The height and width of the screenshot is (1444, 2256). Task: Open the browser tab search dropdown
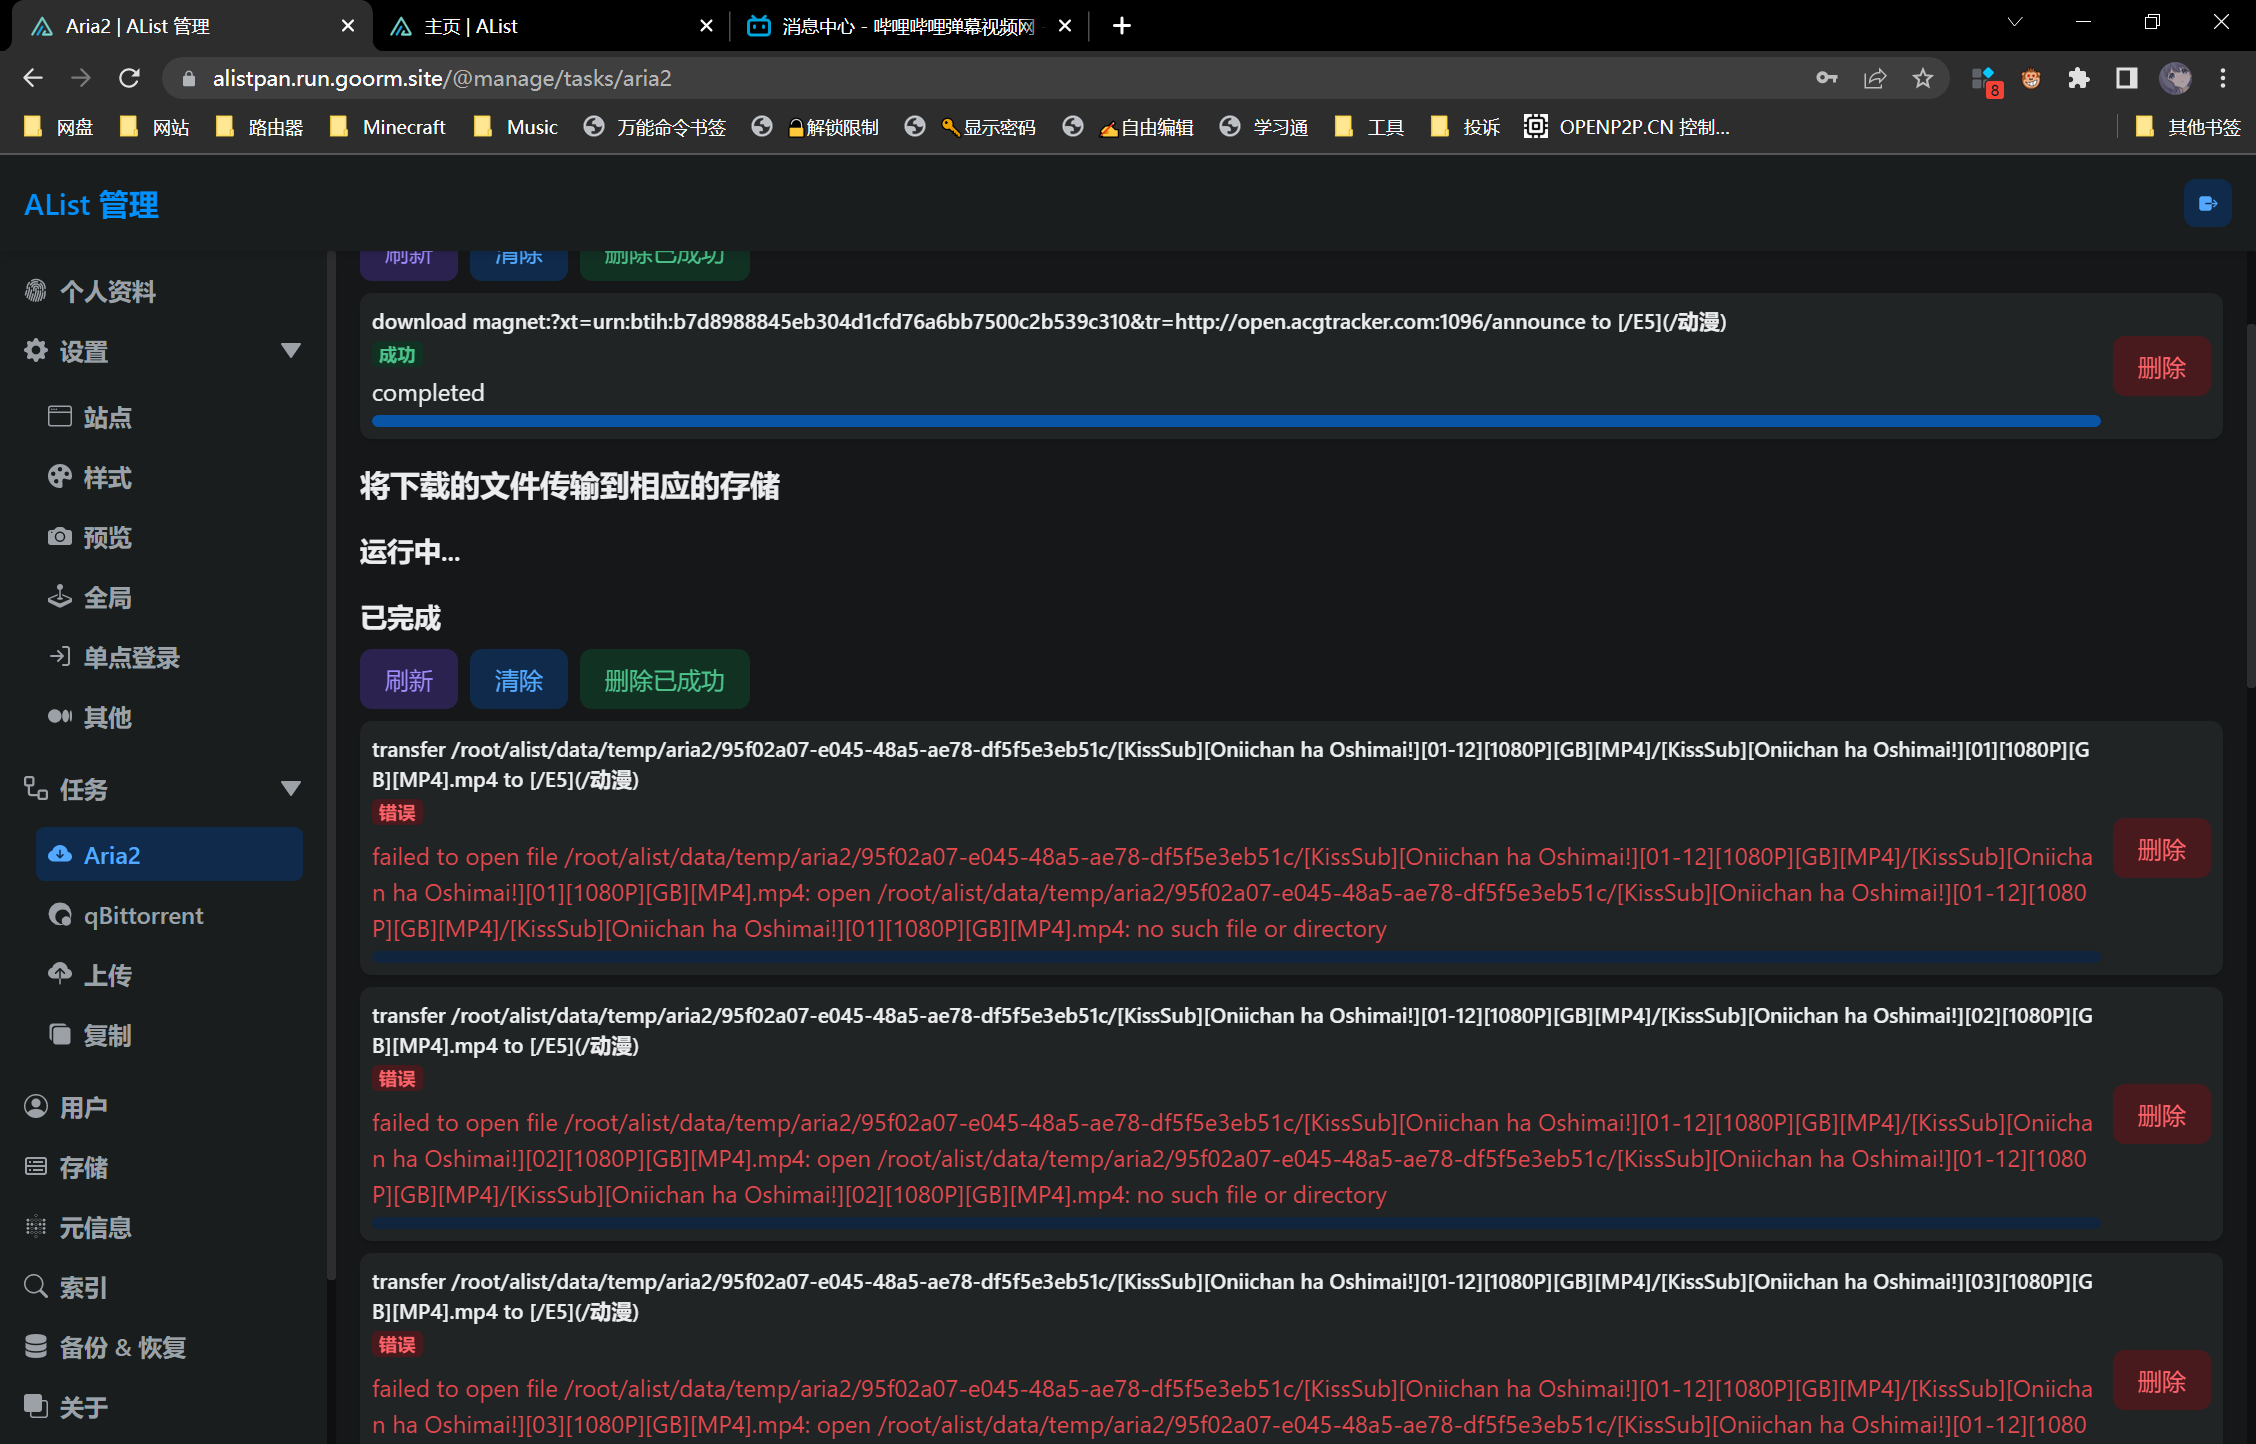[x=2014, y=22]
